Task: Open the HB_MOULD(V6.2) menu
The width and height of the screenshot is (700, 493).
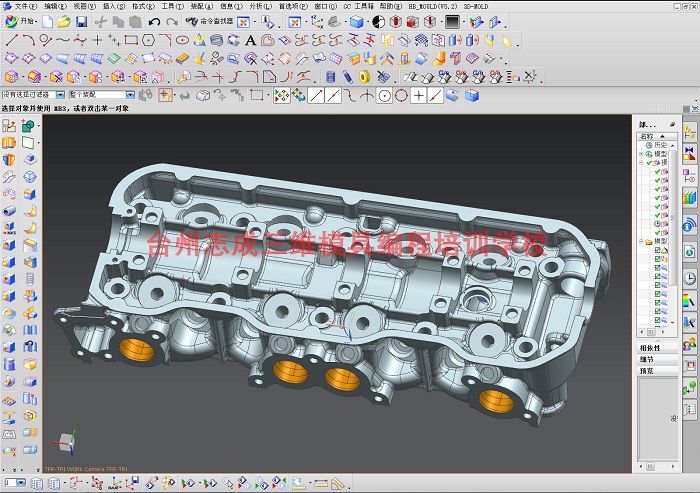Action: click(x=433, y=6)
